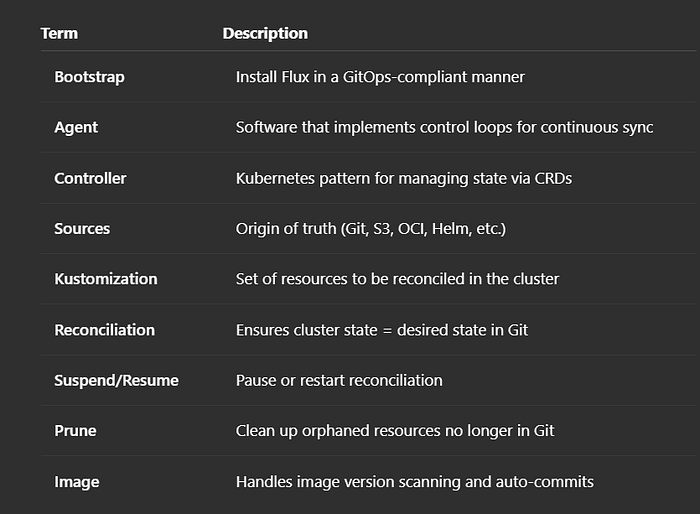Click the Agent term in table
Viewport: 700px width, 514px height.
point(76,128)
